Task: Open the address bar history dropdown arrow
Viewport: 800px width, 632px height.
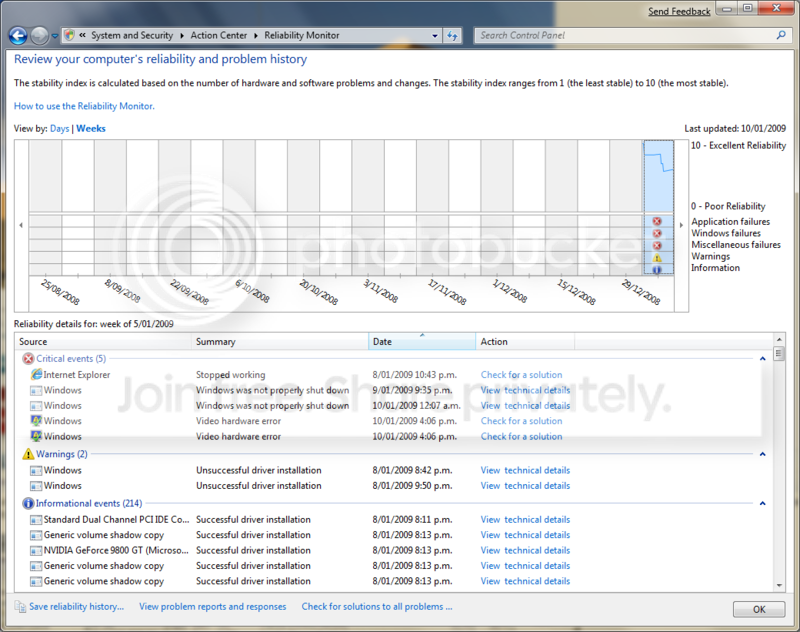Action: [435, 36]
